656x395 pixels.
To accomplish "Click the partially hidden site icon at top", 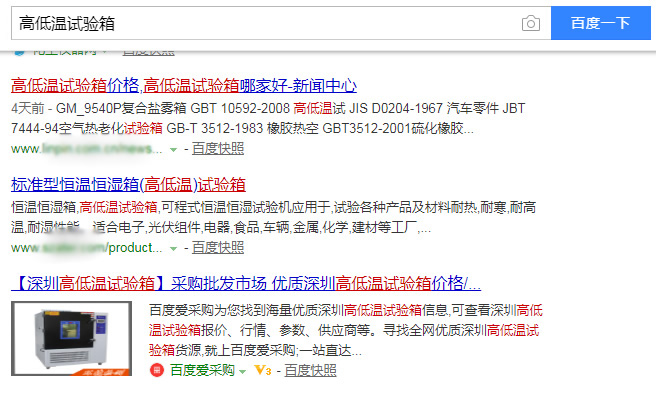I will pyautogui.click(x=19, y=52).
